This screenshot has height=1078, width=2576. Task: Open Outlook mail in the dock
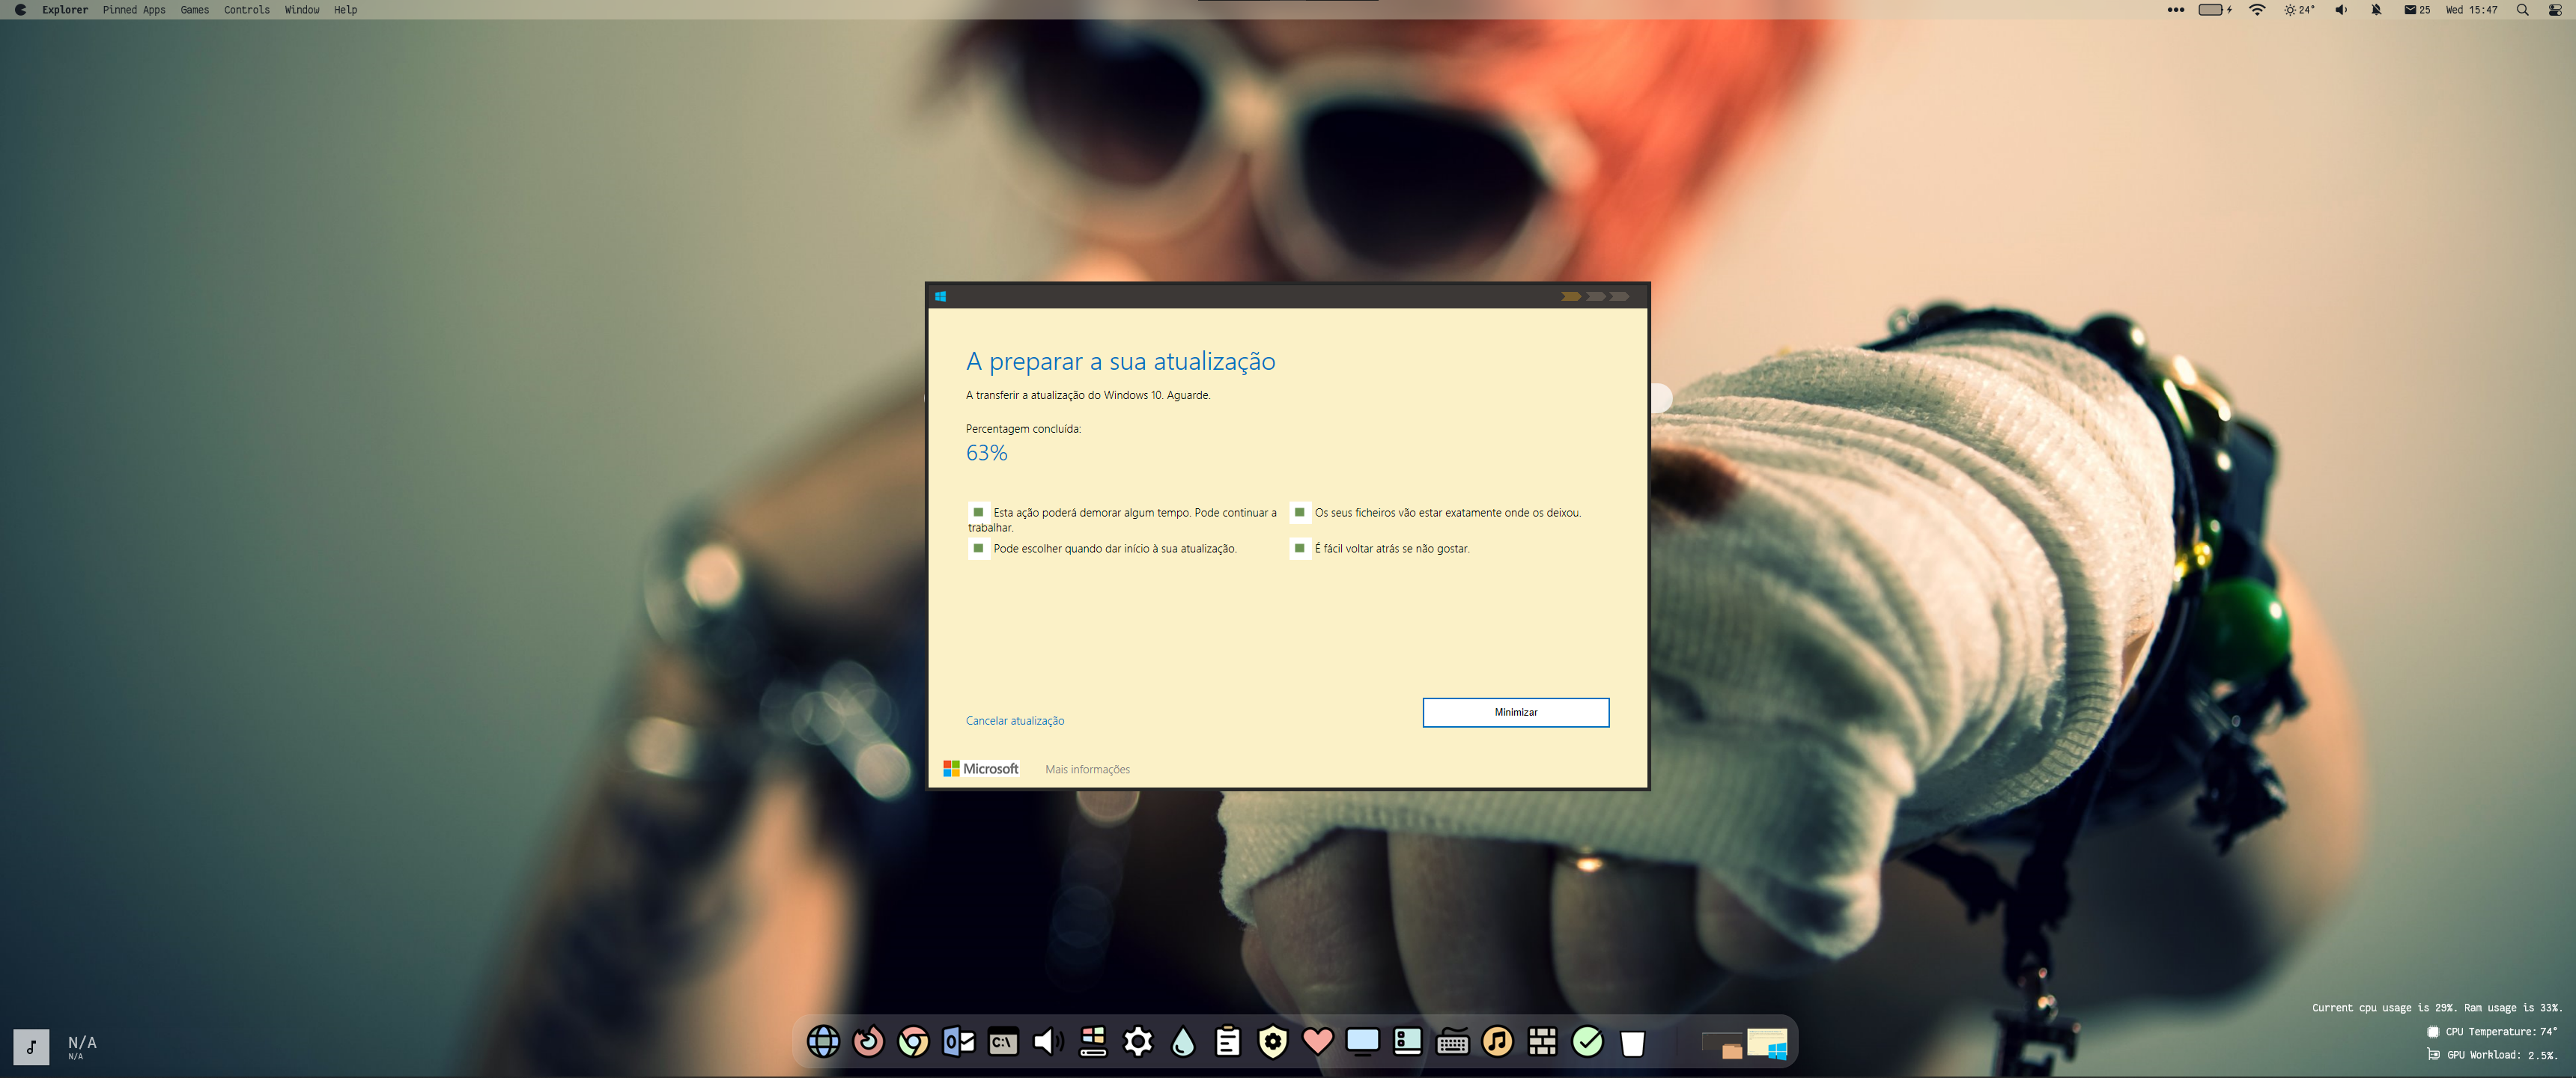click(x=958, y=1042)
